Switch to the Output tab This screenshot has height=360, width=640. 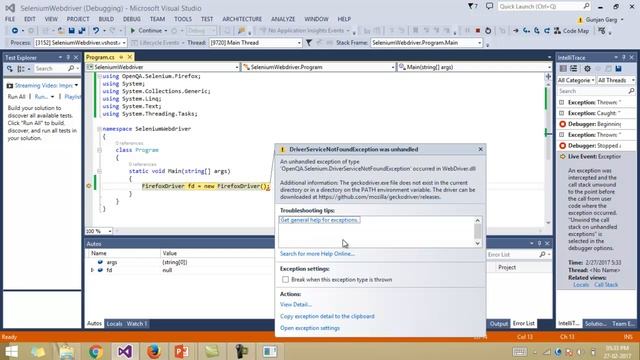tap(499, 324)
